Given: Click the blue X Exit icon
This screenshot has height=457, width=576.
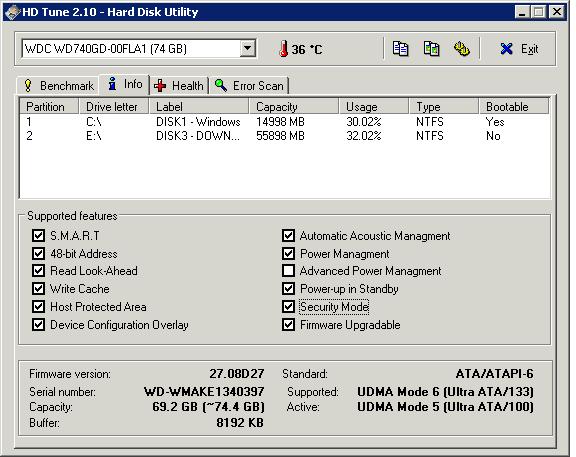Looking at the screenshot, I should coord(506,48).
